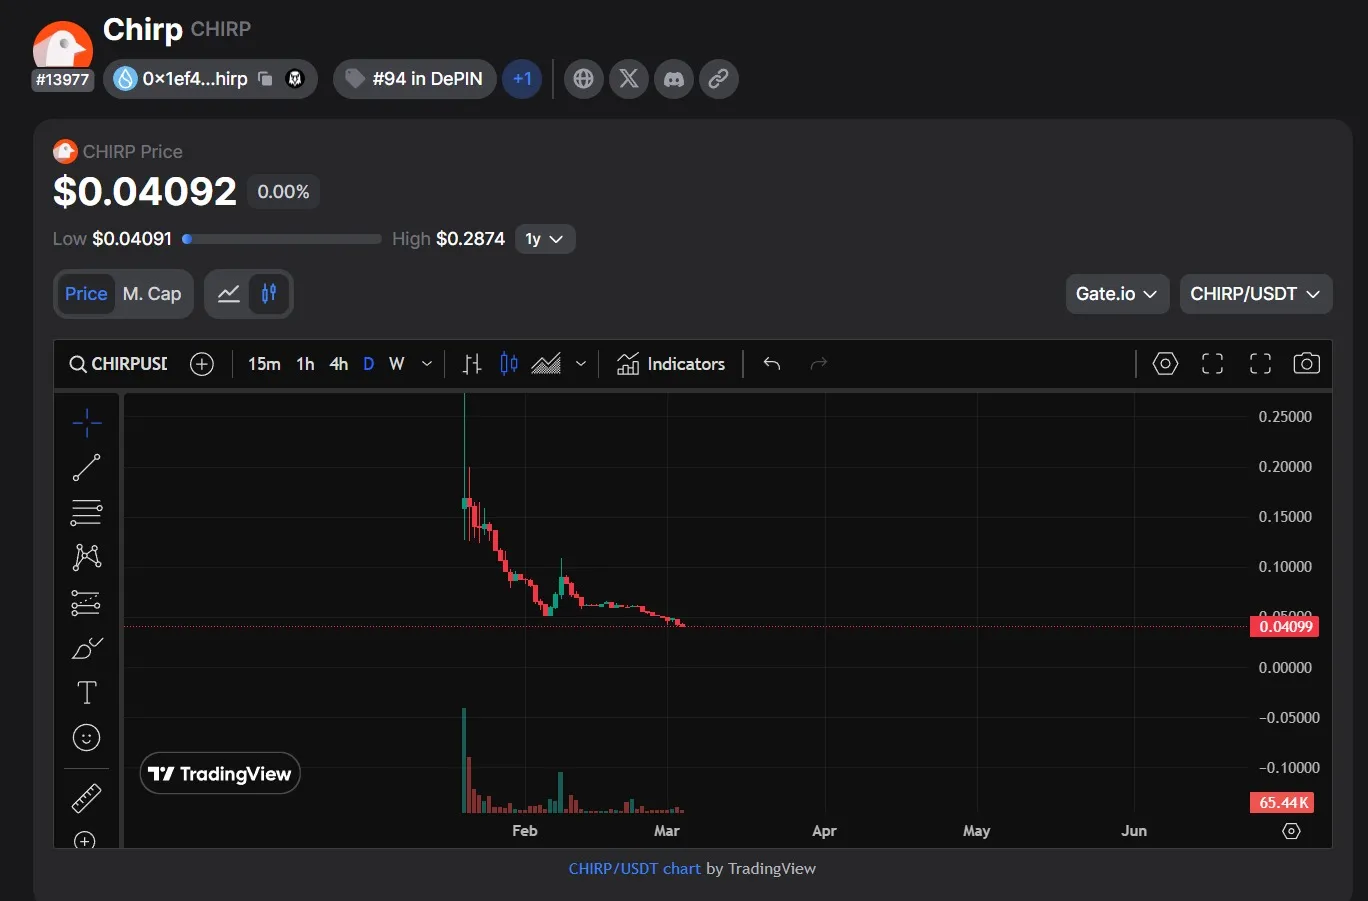Open the Gate.io exchange dropdown

click(1116, 294)
